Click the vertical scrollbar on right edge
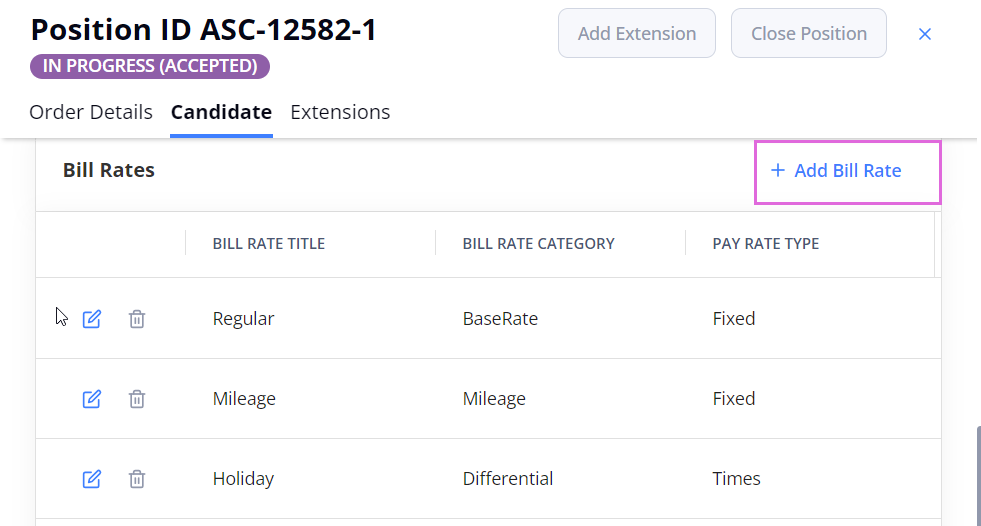This screenshot has width=981, height=526. [978, 475]
